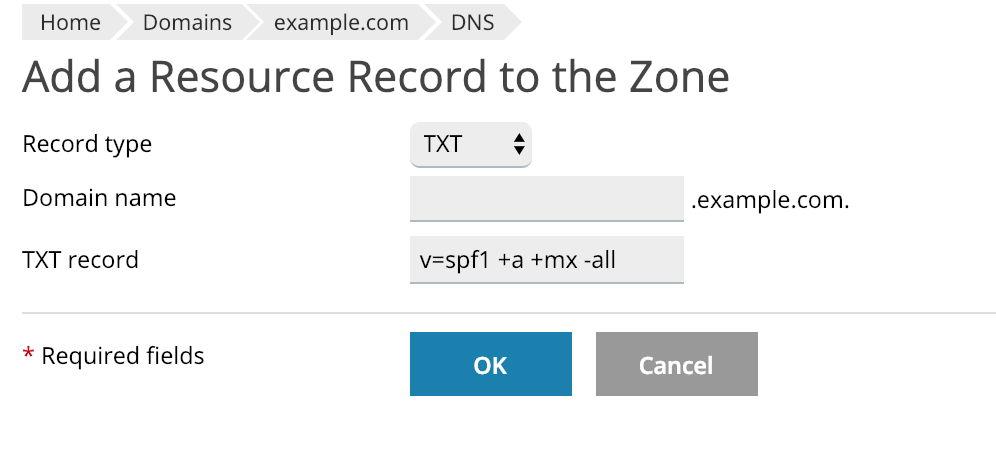Open the Domains breadcrumb link
Screen dimensions: 996x466
click(187, 22)
